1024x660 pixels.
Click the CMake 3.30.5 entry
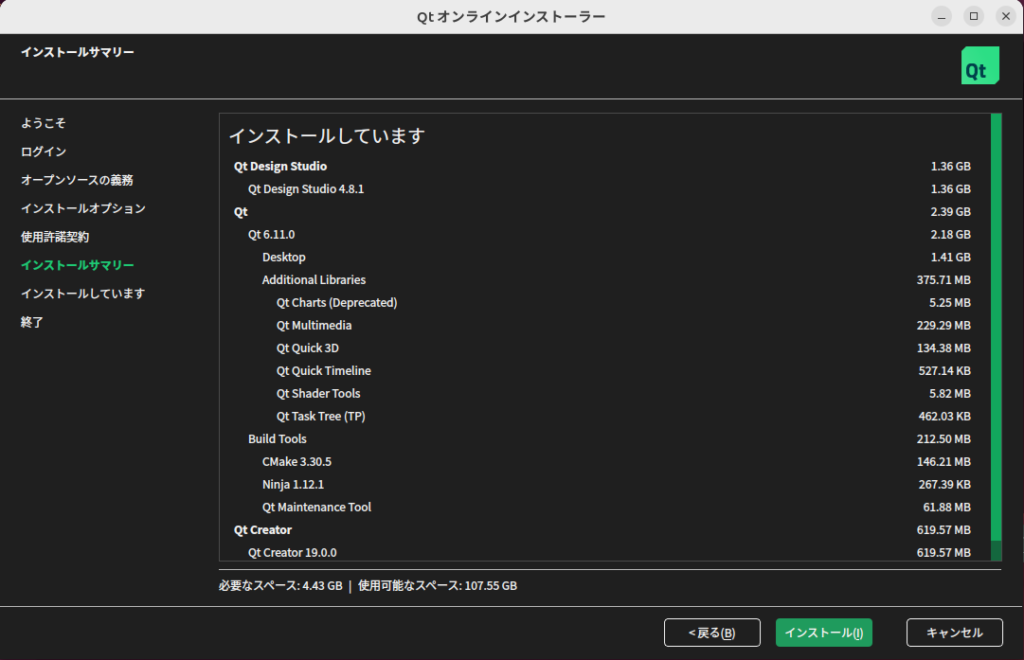(x=296, y=462)
